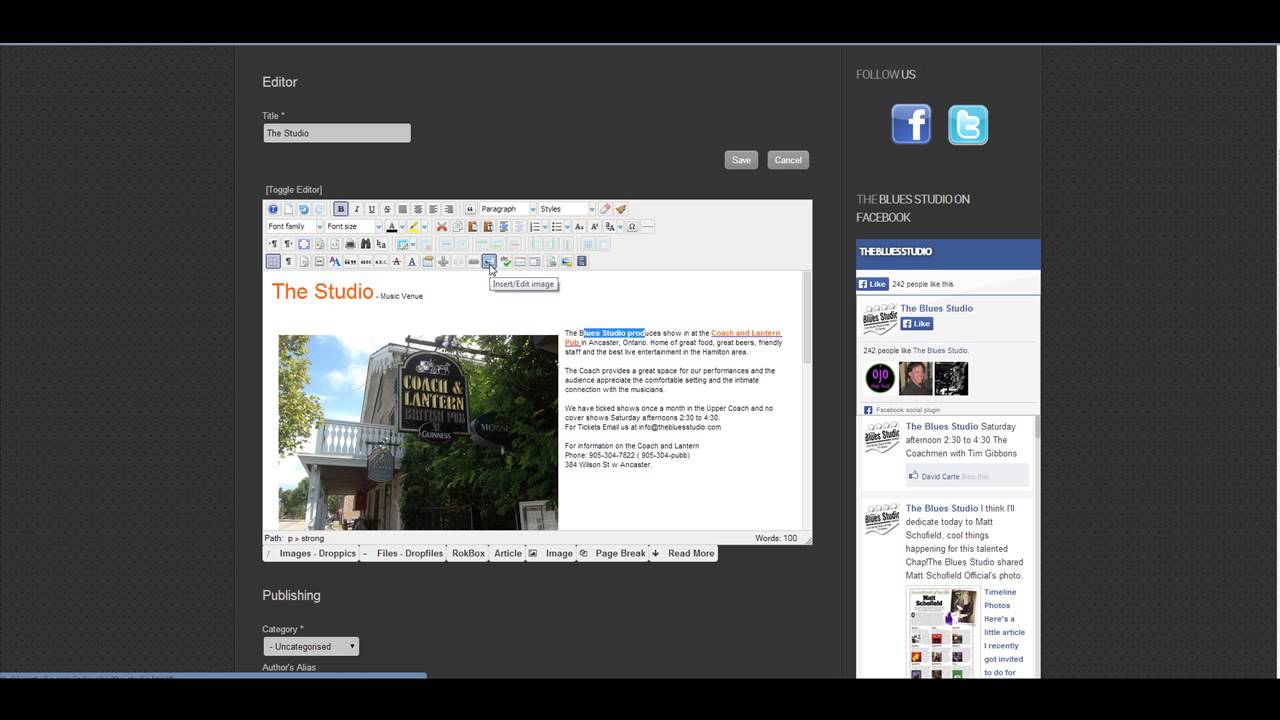Click the Article button below editor
The height and width of the screenshot is (720, 1280).
coord(508,553)
